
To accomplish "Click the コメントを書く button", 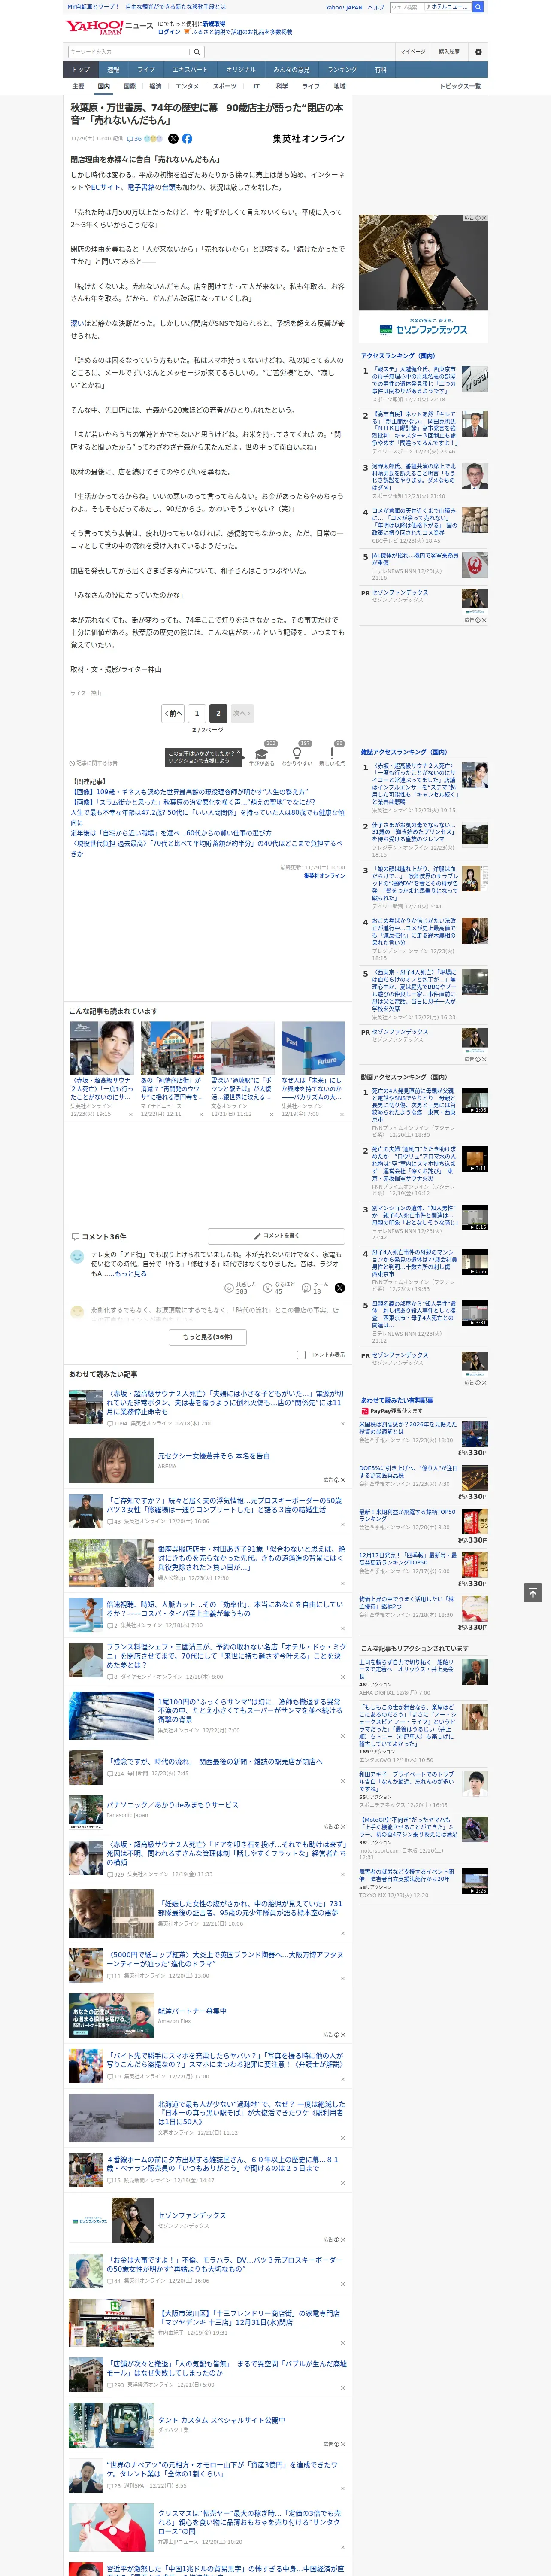I will coord(277,1236).
